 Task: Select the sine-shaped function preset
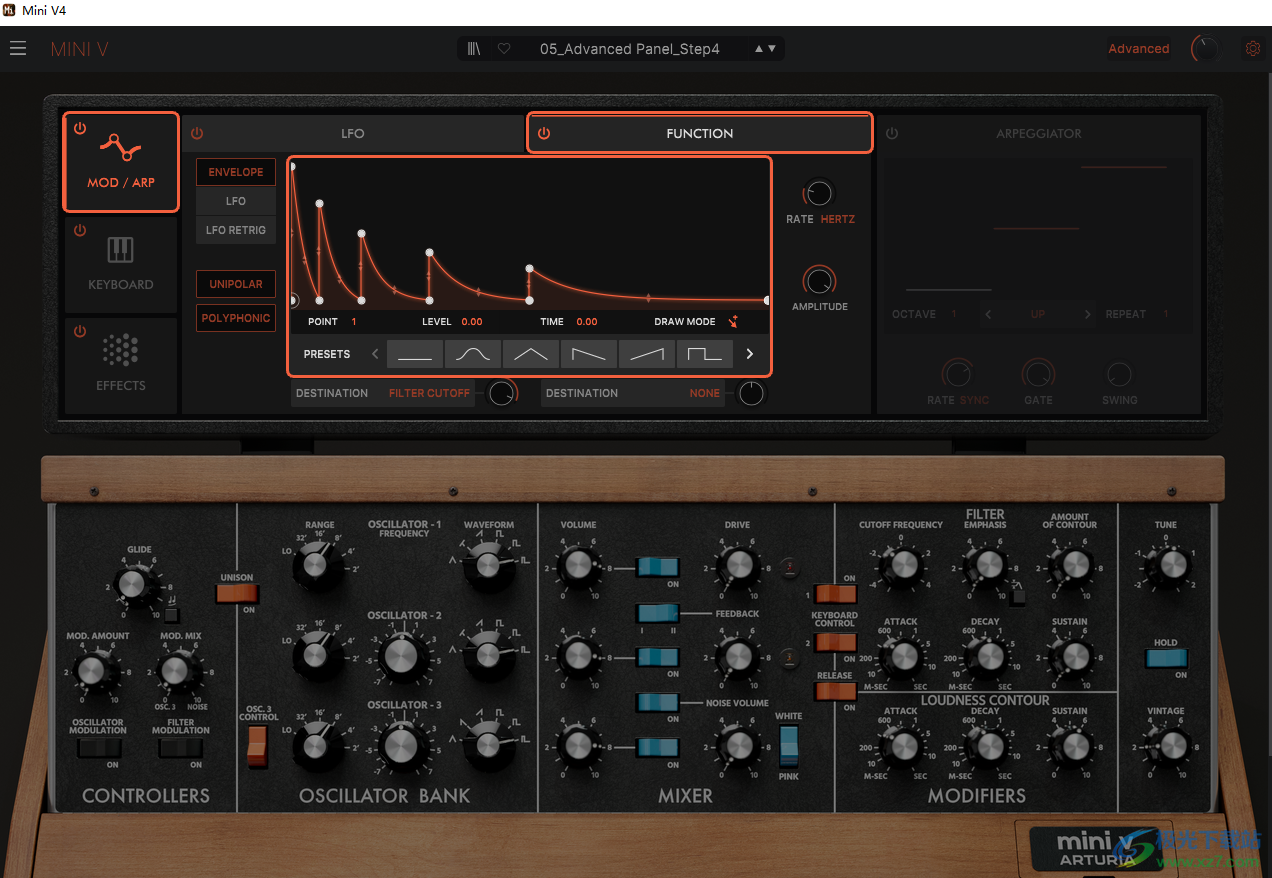pyautogui.click(x=473, y=354)
